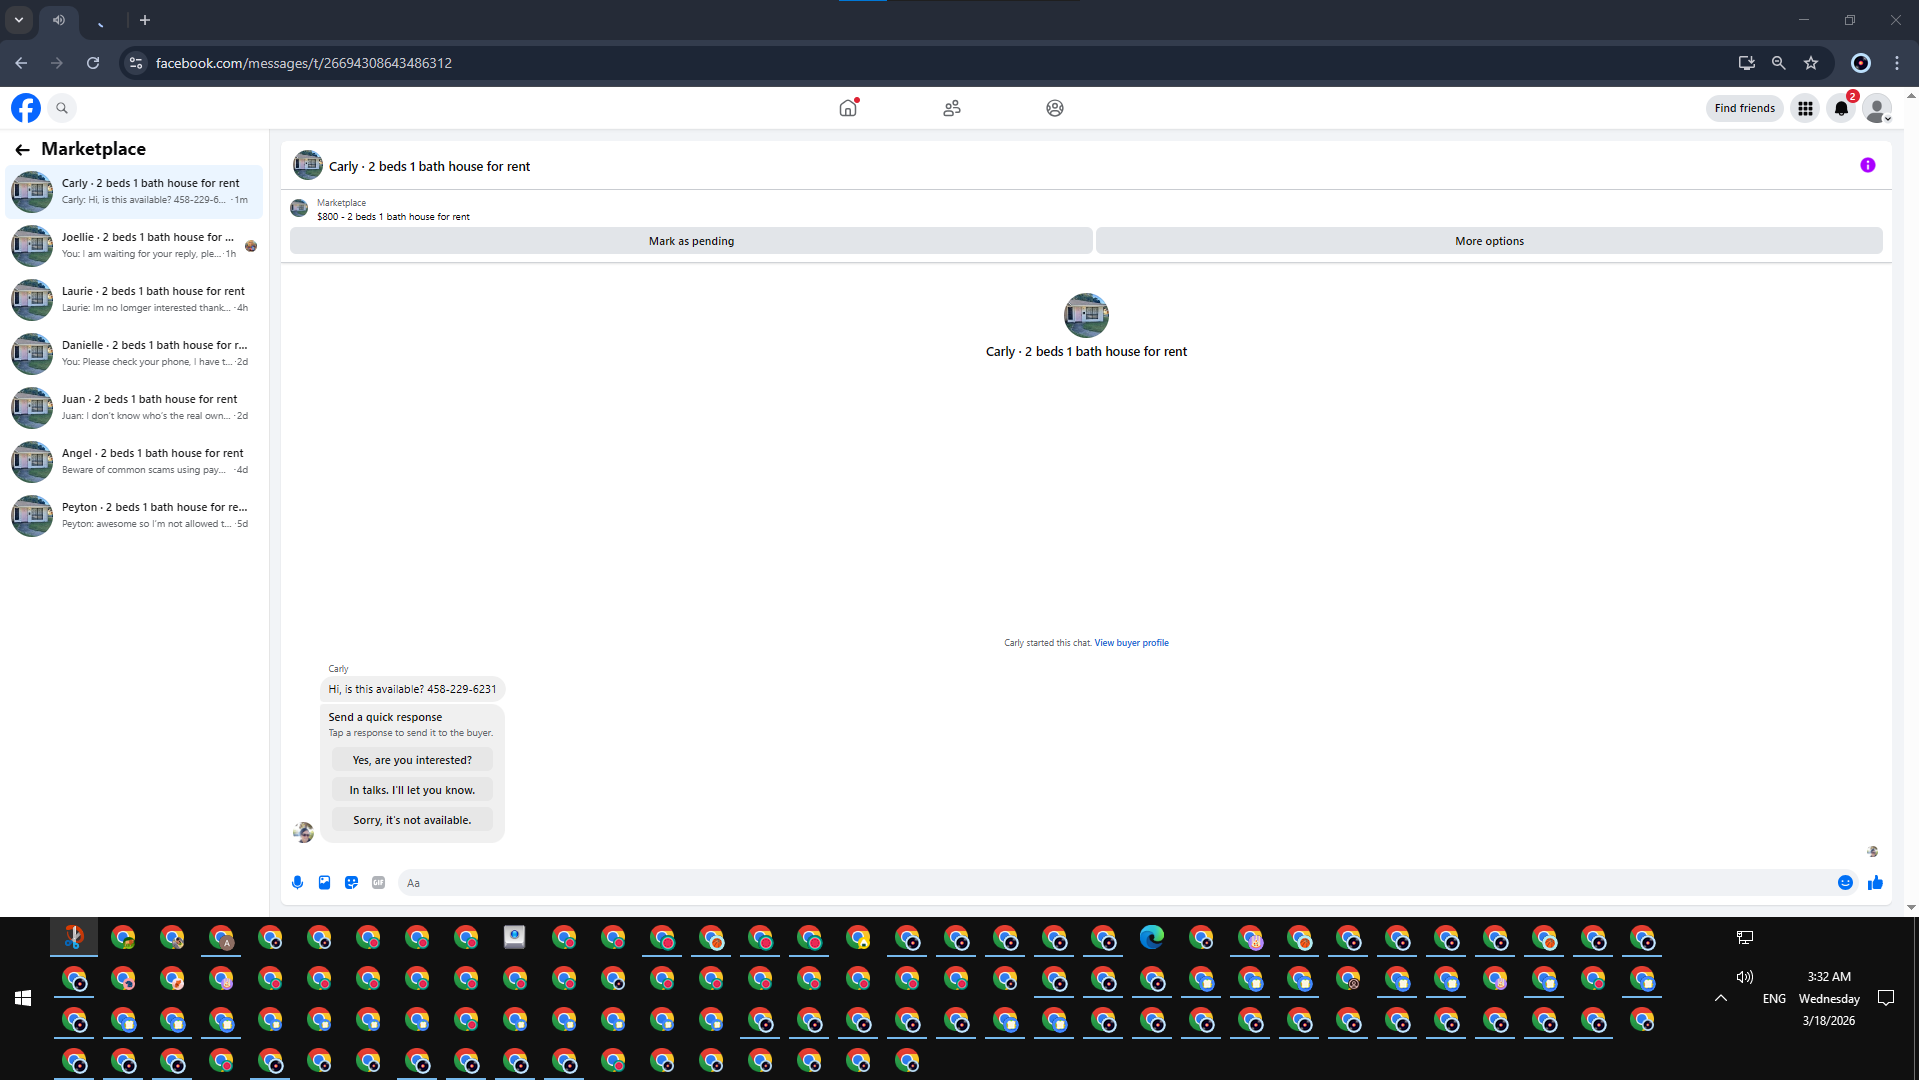Image resolution: width=1919 pixels, height=1080 pixels.
Task: Choose a GIF for the message
Action: pyautogui.click(x=378, y=882)
